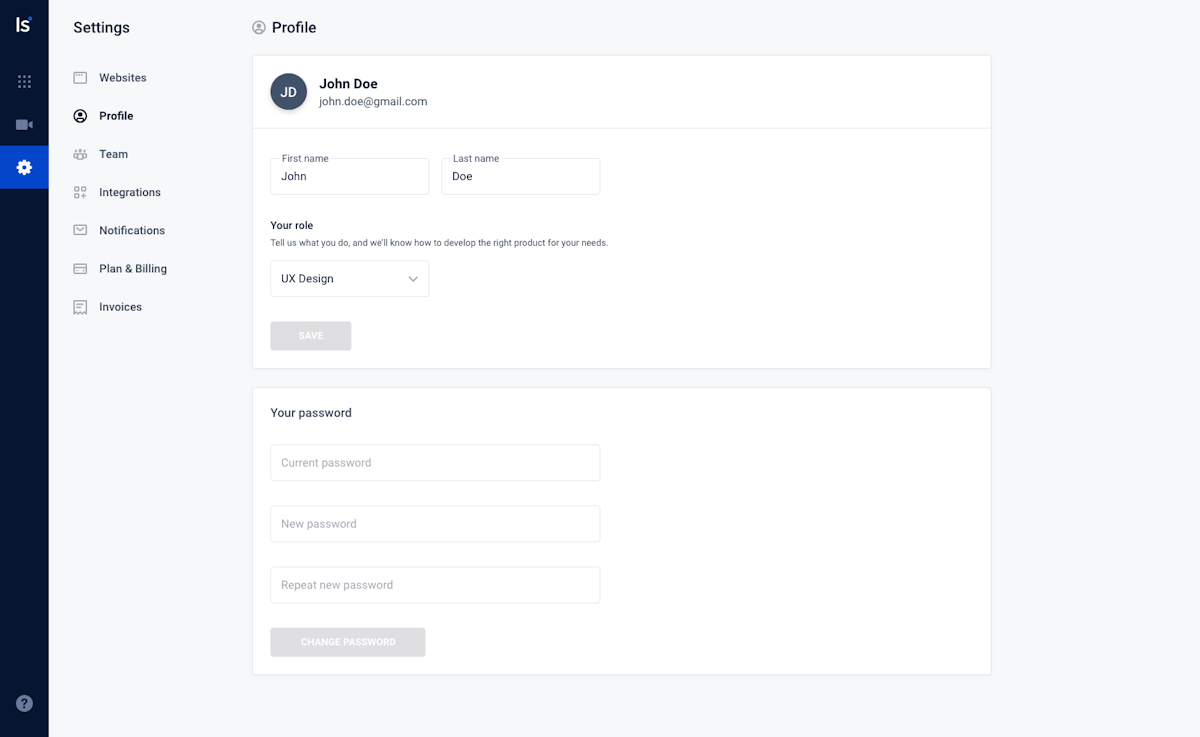1200x737 pixels.
Task: Click the Invoices receipt icon
Action: (x=80, y=307)
